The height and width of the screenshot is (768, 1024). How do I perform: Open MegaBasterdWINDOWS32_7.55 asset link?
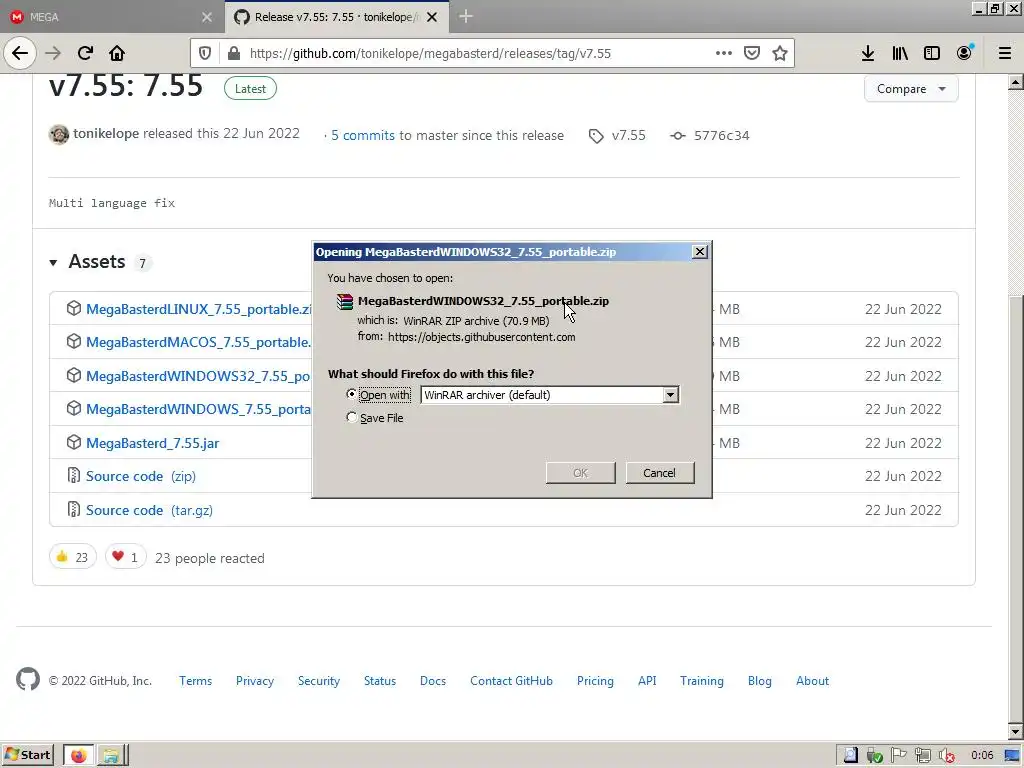click(x=199, y=376)
